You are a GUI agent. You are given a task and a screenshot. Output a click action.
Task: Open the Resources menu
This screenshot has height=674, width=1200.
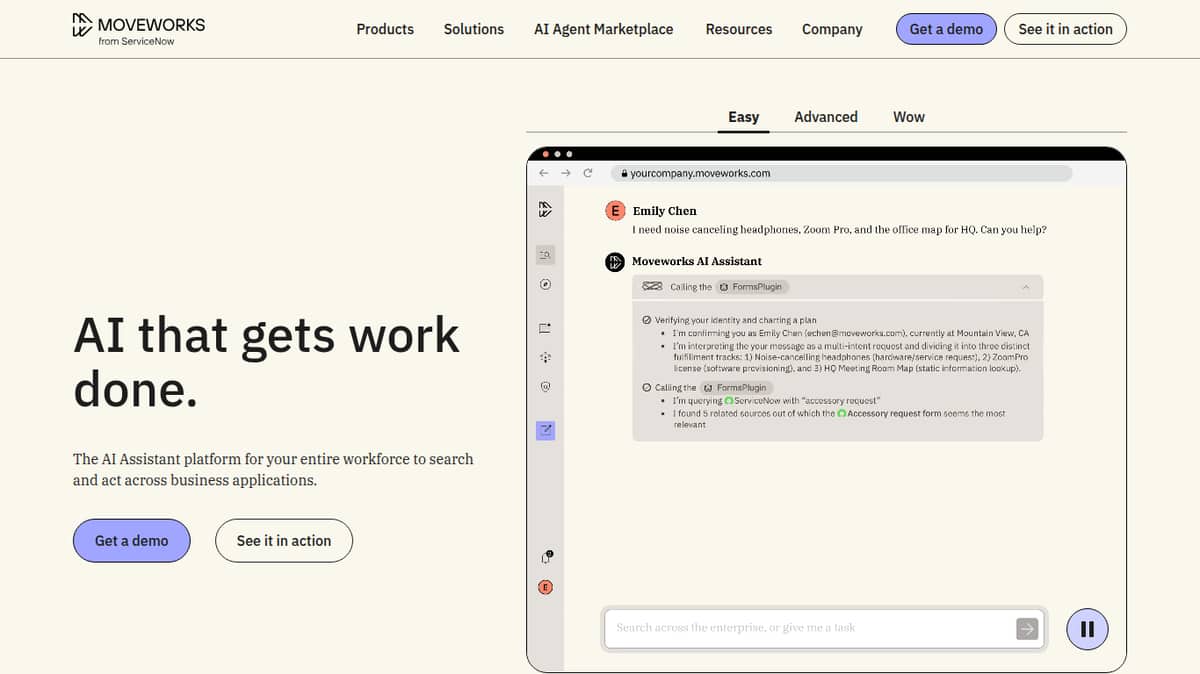(x=739, y=29)
